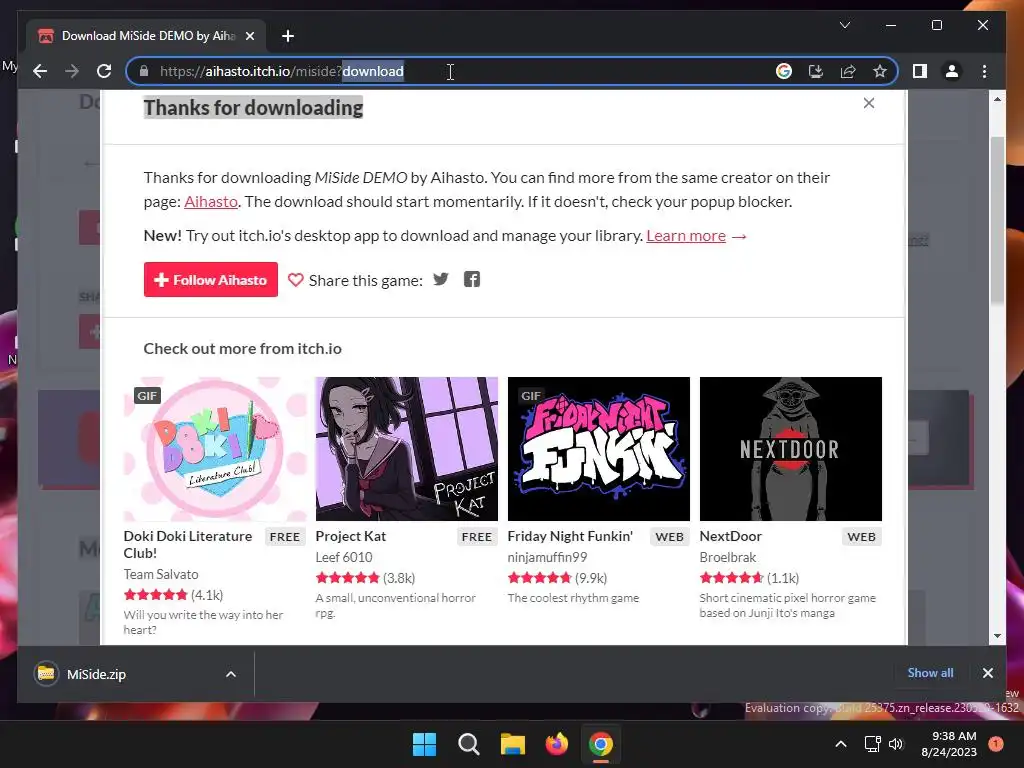Image resolution: width=1024 pixels, height=768 pixels.
Task: Click the install app icon in address bar
Action: 816,71
